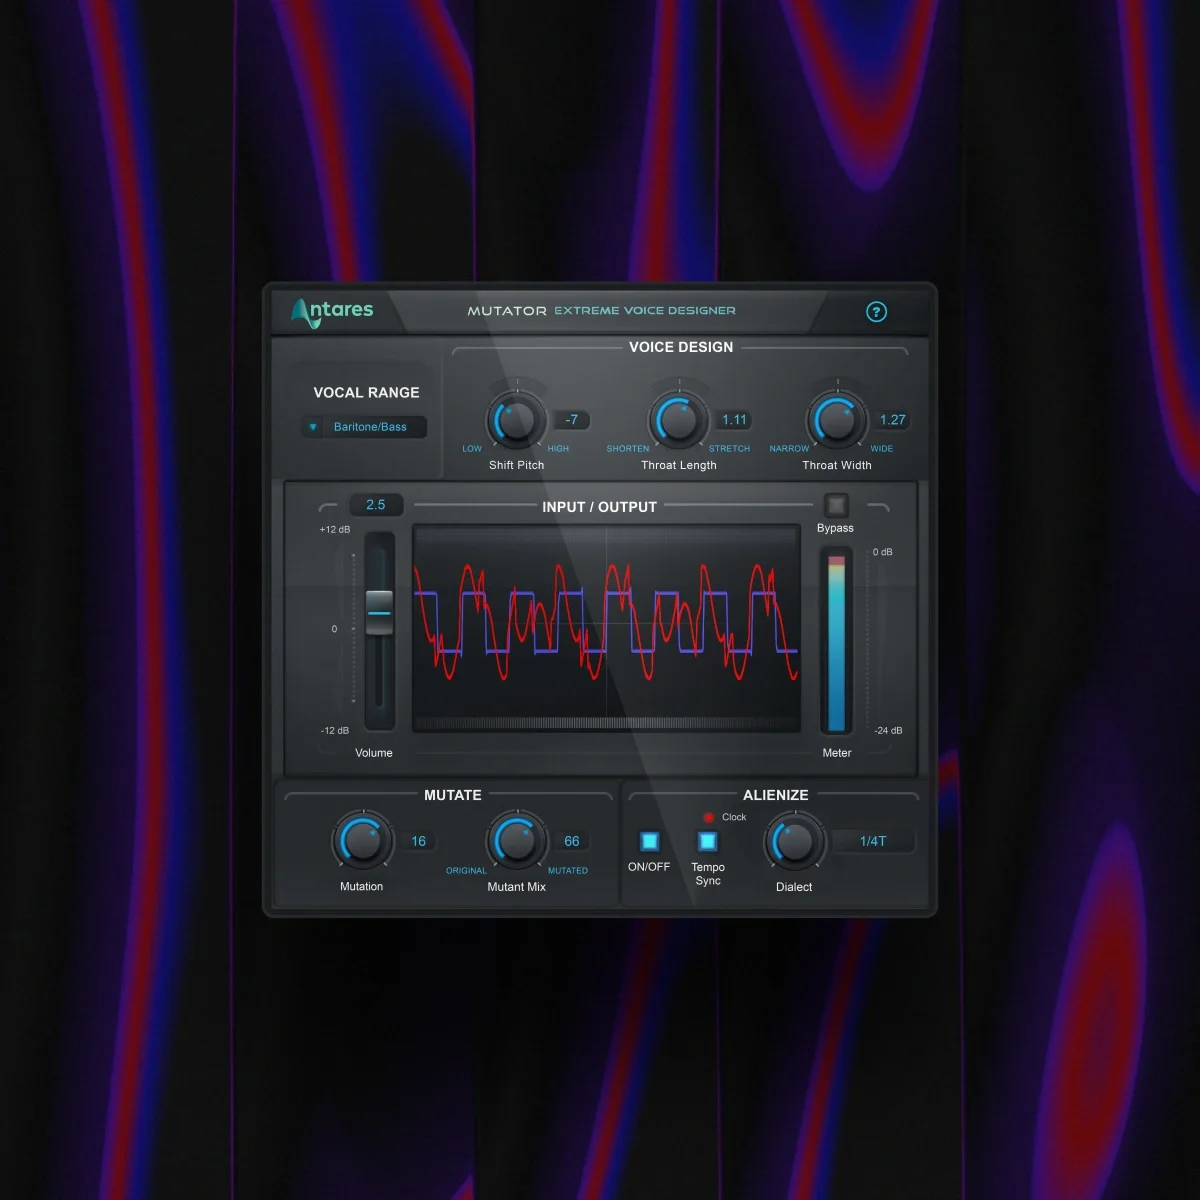Click the Antares logo
Image resolution: width=1200 pixels, height=1200 pixels.
coord(332,311)
